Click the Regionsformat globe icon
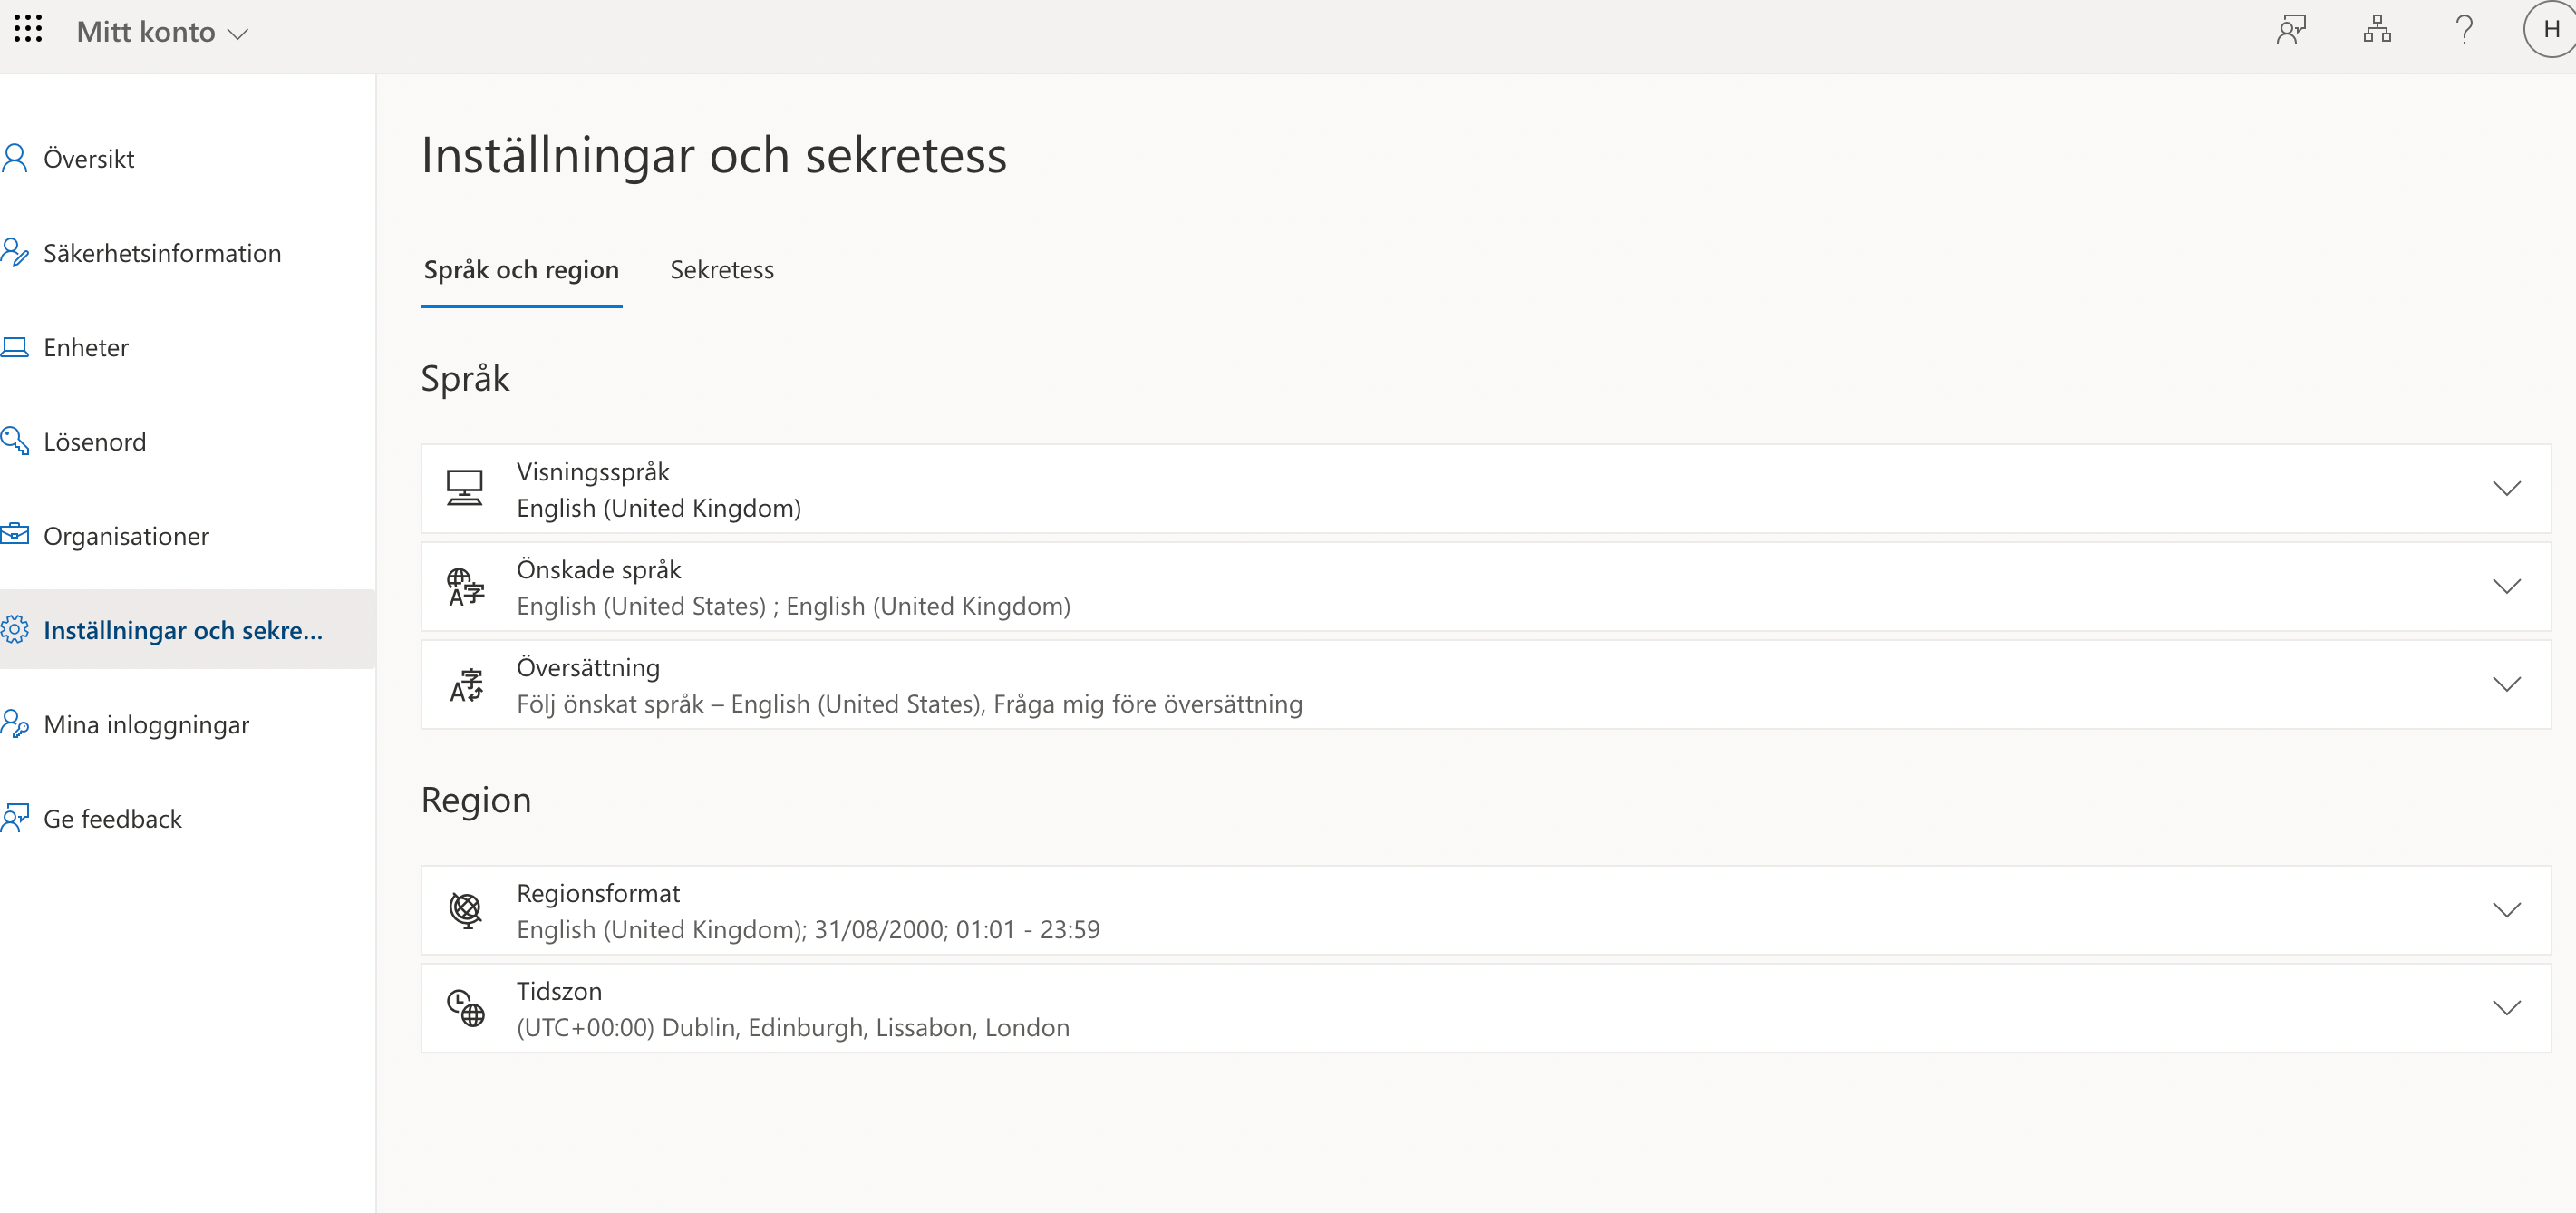The width and height of the screenshot is (2576, 1213). 466,910
